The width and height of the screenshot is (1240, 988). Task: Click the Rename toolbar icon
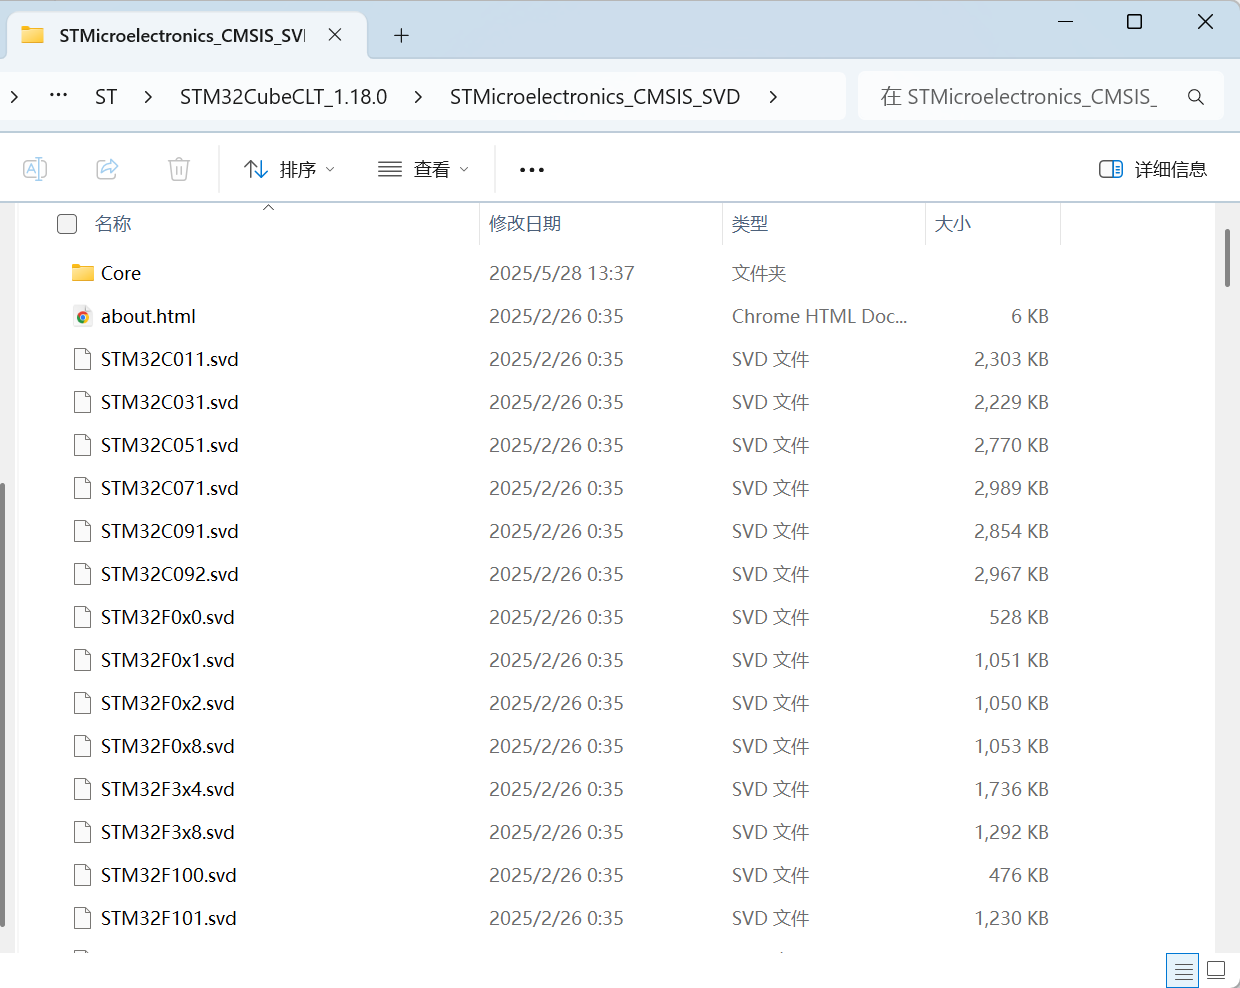pyautogui.click(x=35, y=169)
